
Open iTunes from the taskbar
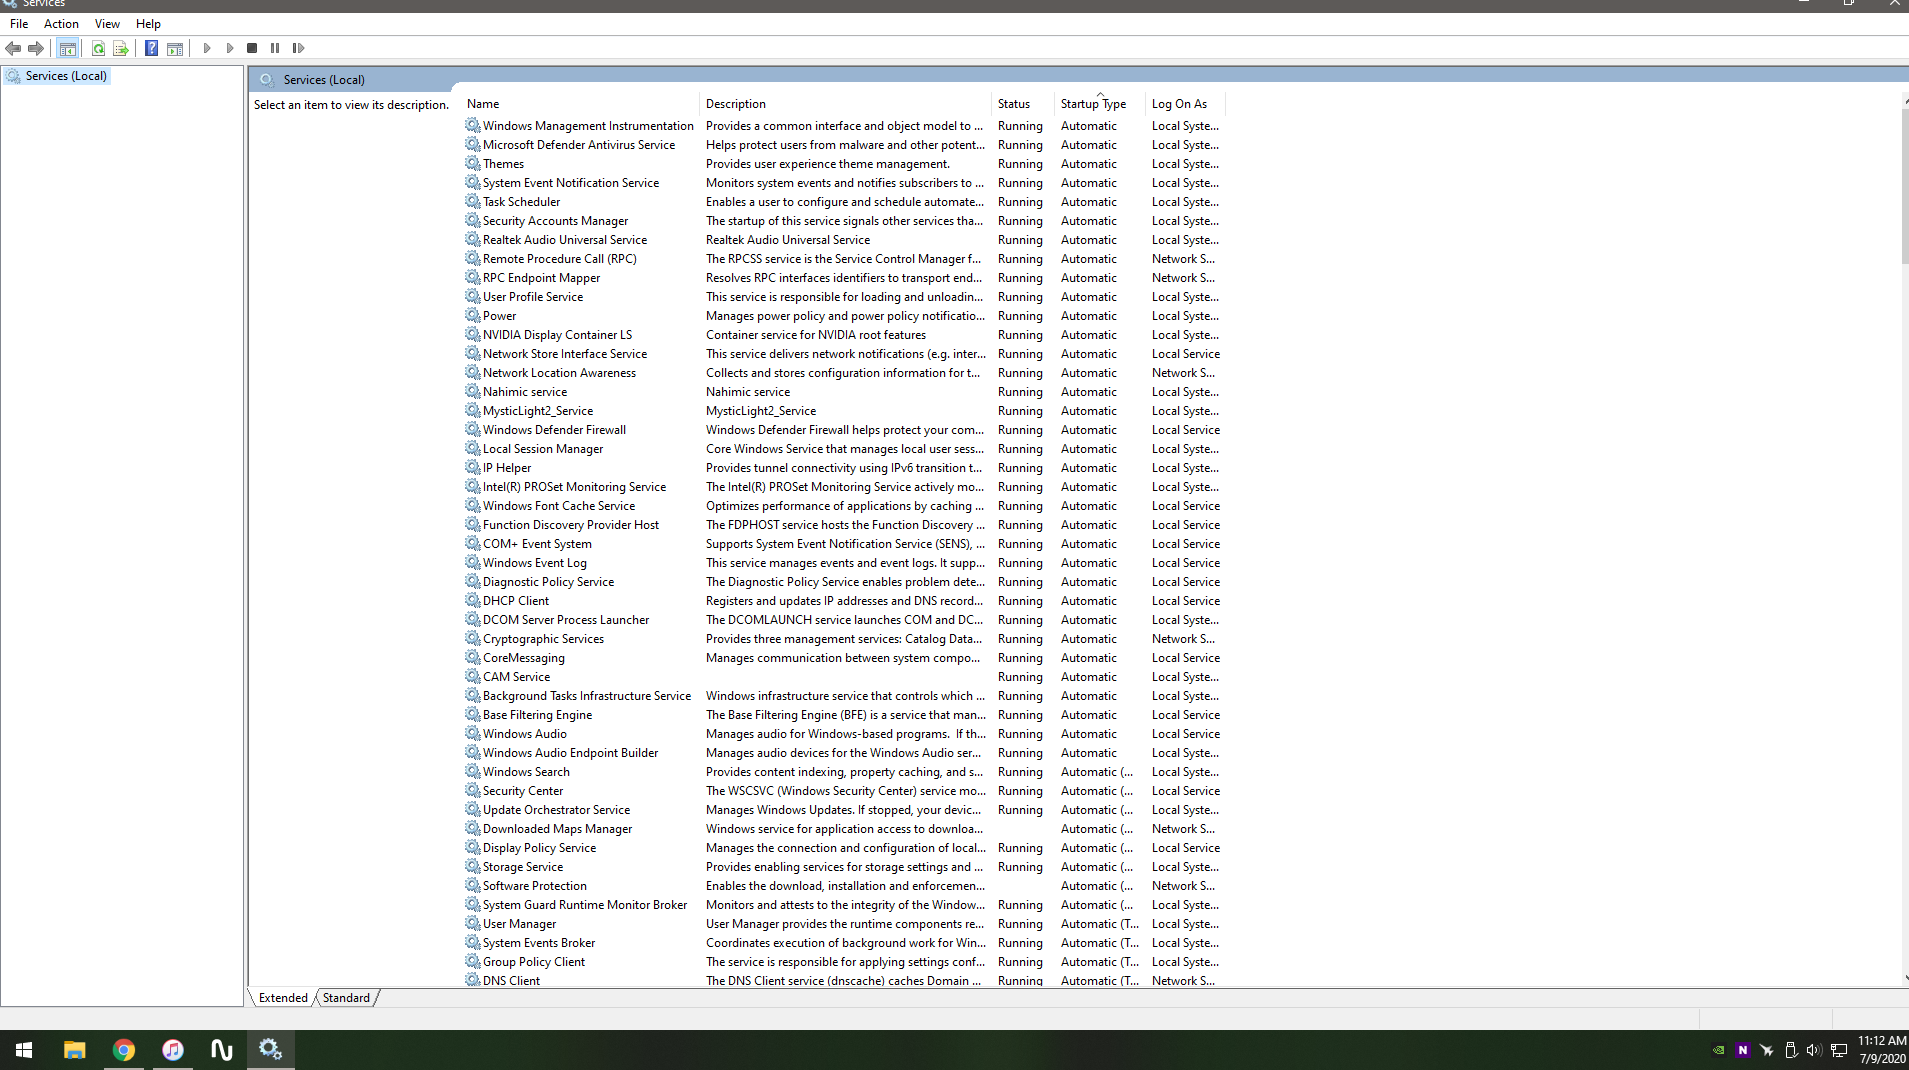172,1050
